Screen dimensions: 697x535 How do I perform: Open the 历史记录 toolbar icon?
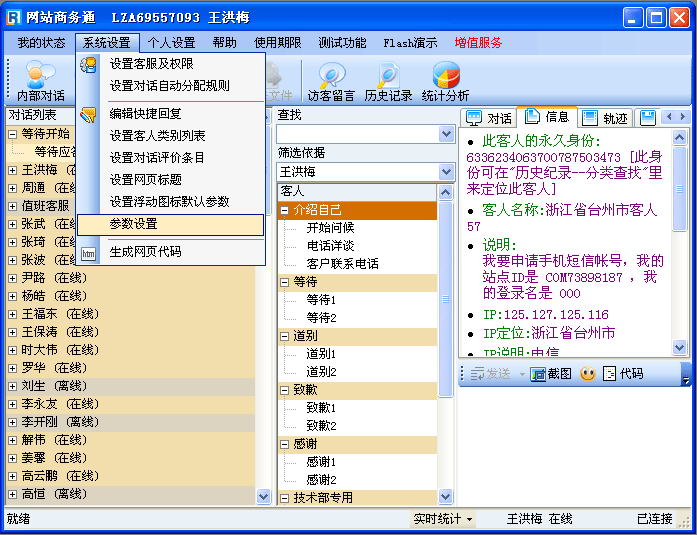click(388, 80)
